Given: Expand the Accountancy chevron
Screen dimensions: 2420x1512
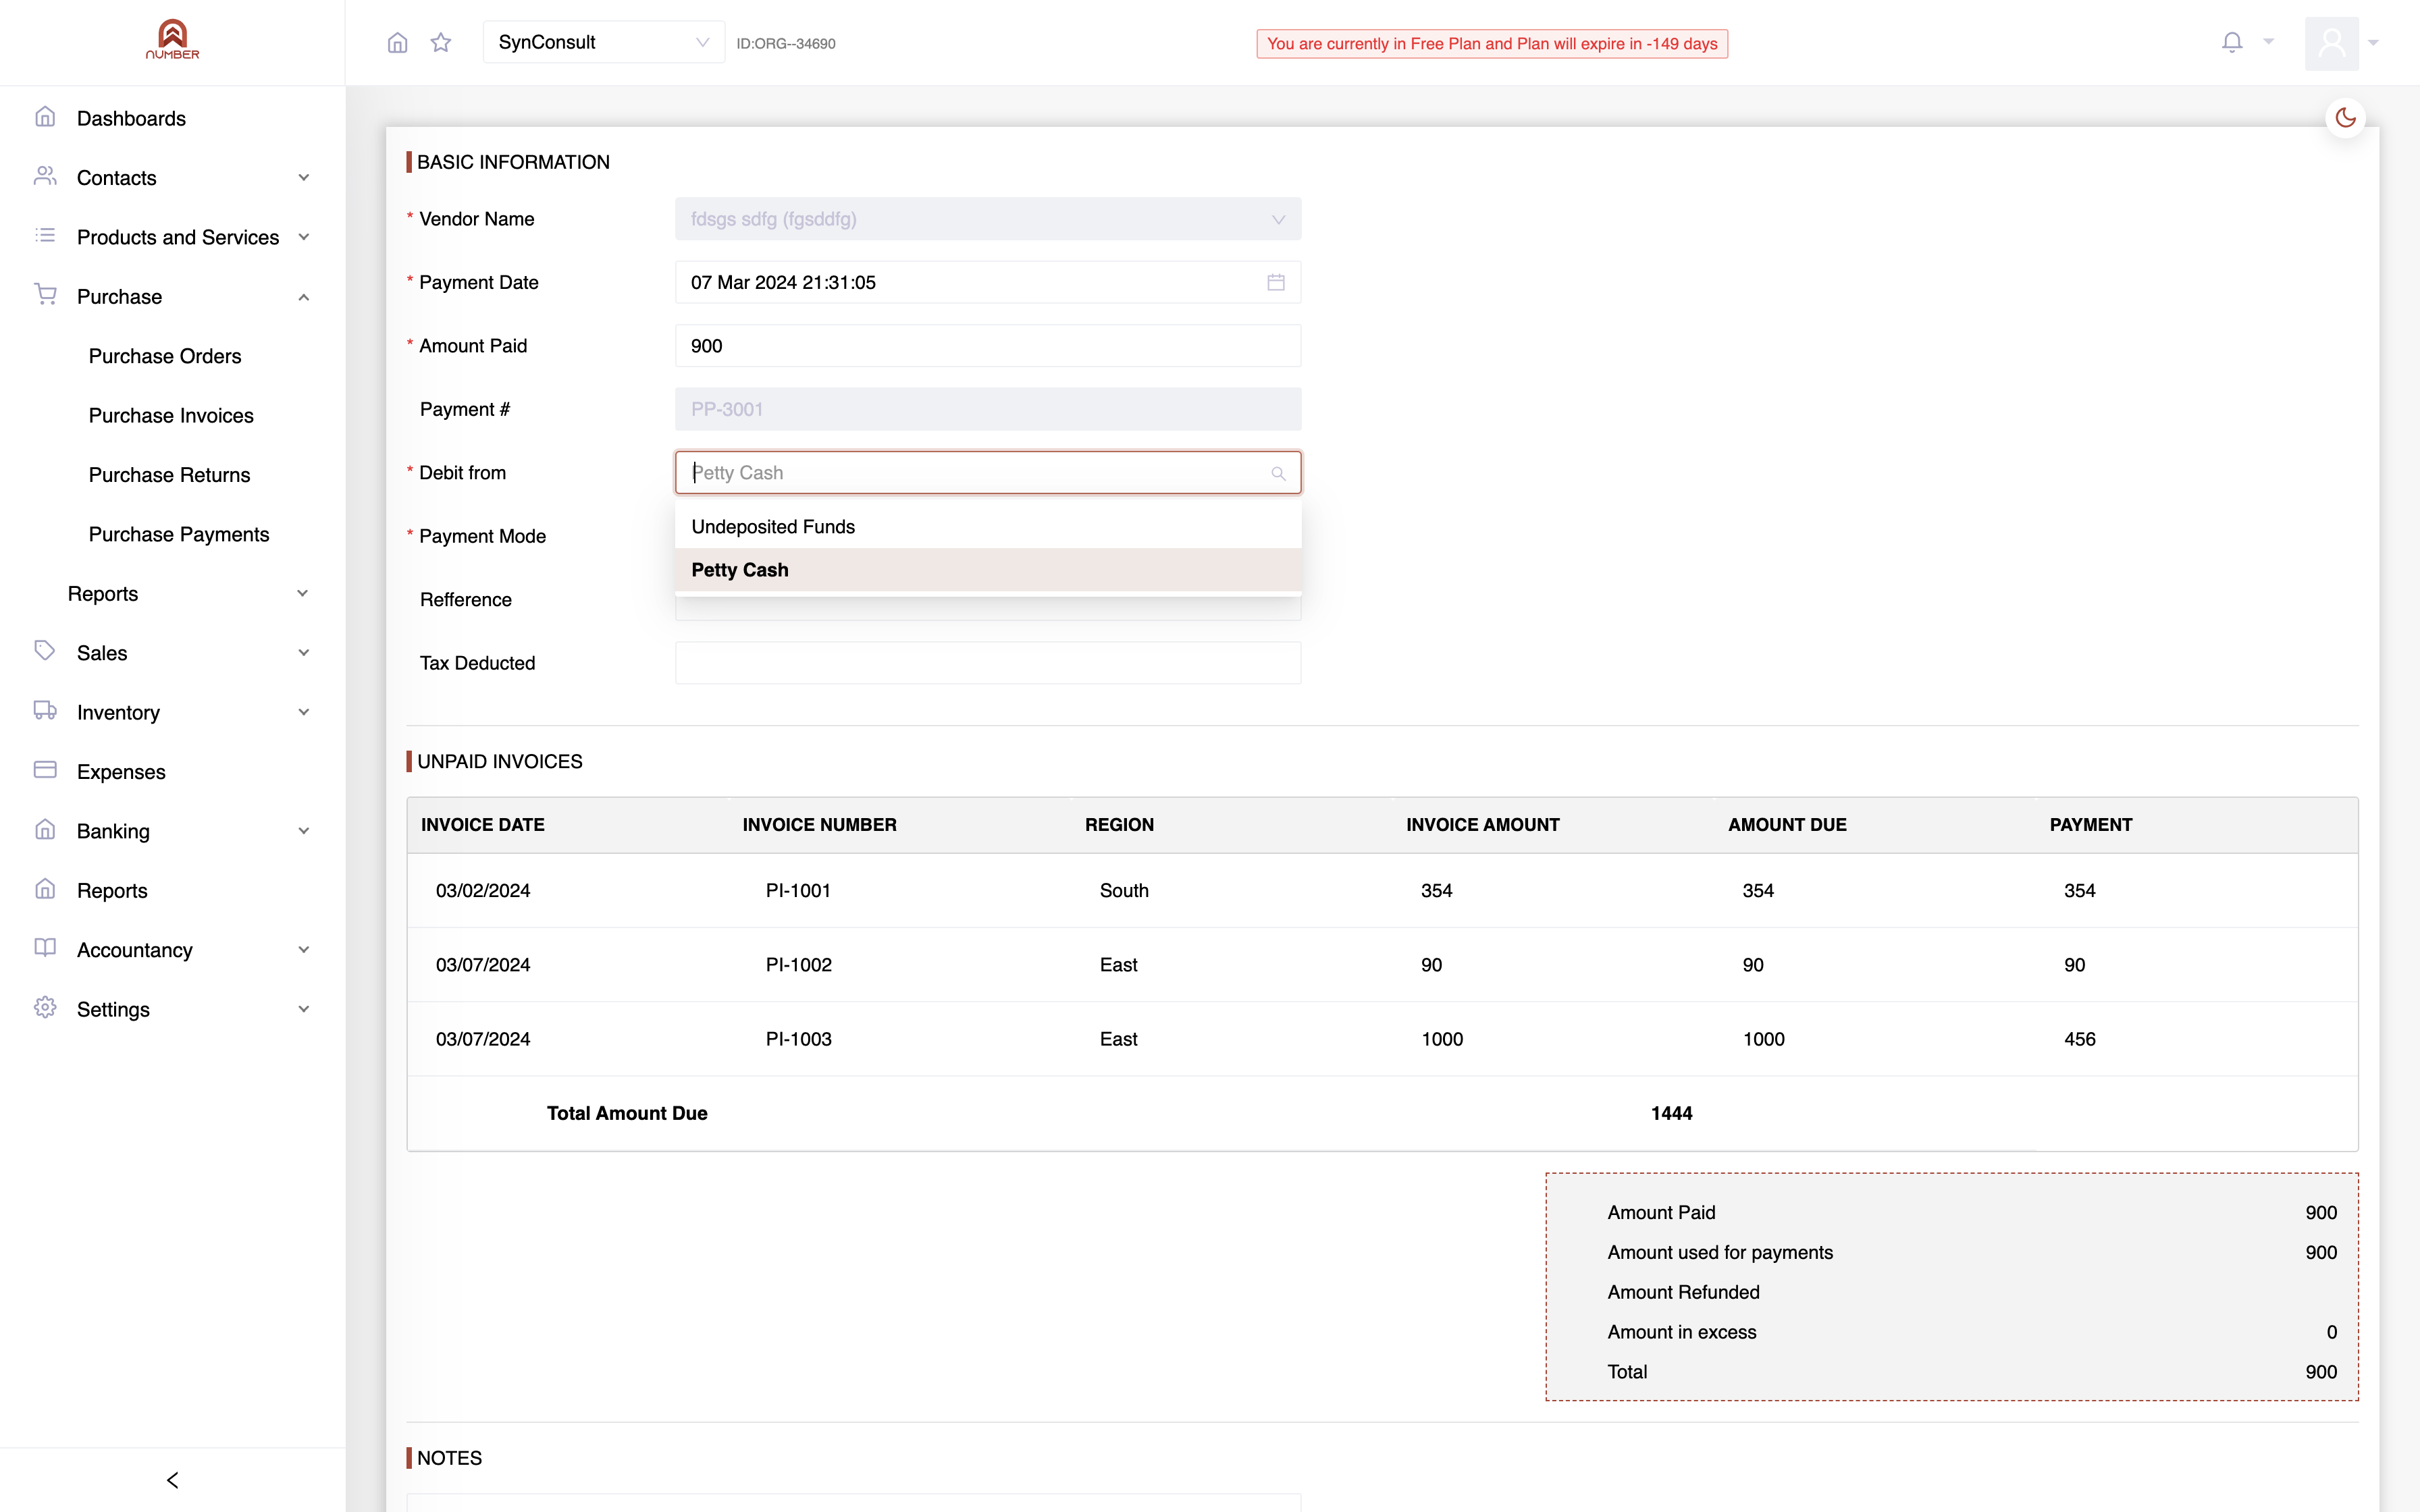Looking at the screenshot, I should [x=303, y=950].
